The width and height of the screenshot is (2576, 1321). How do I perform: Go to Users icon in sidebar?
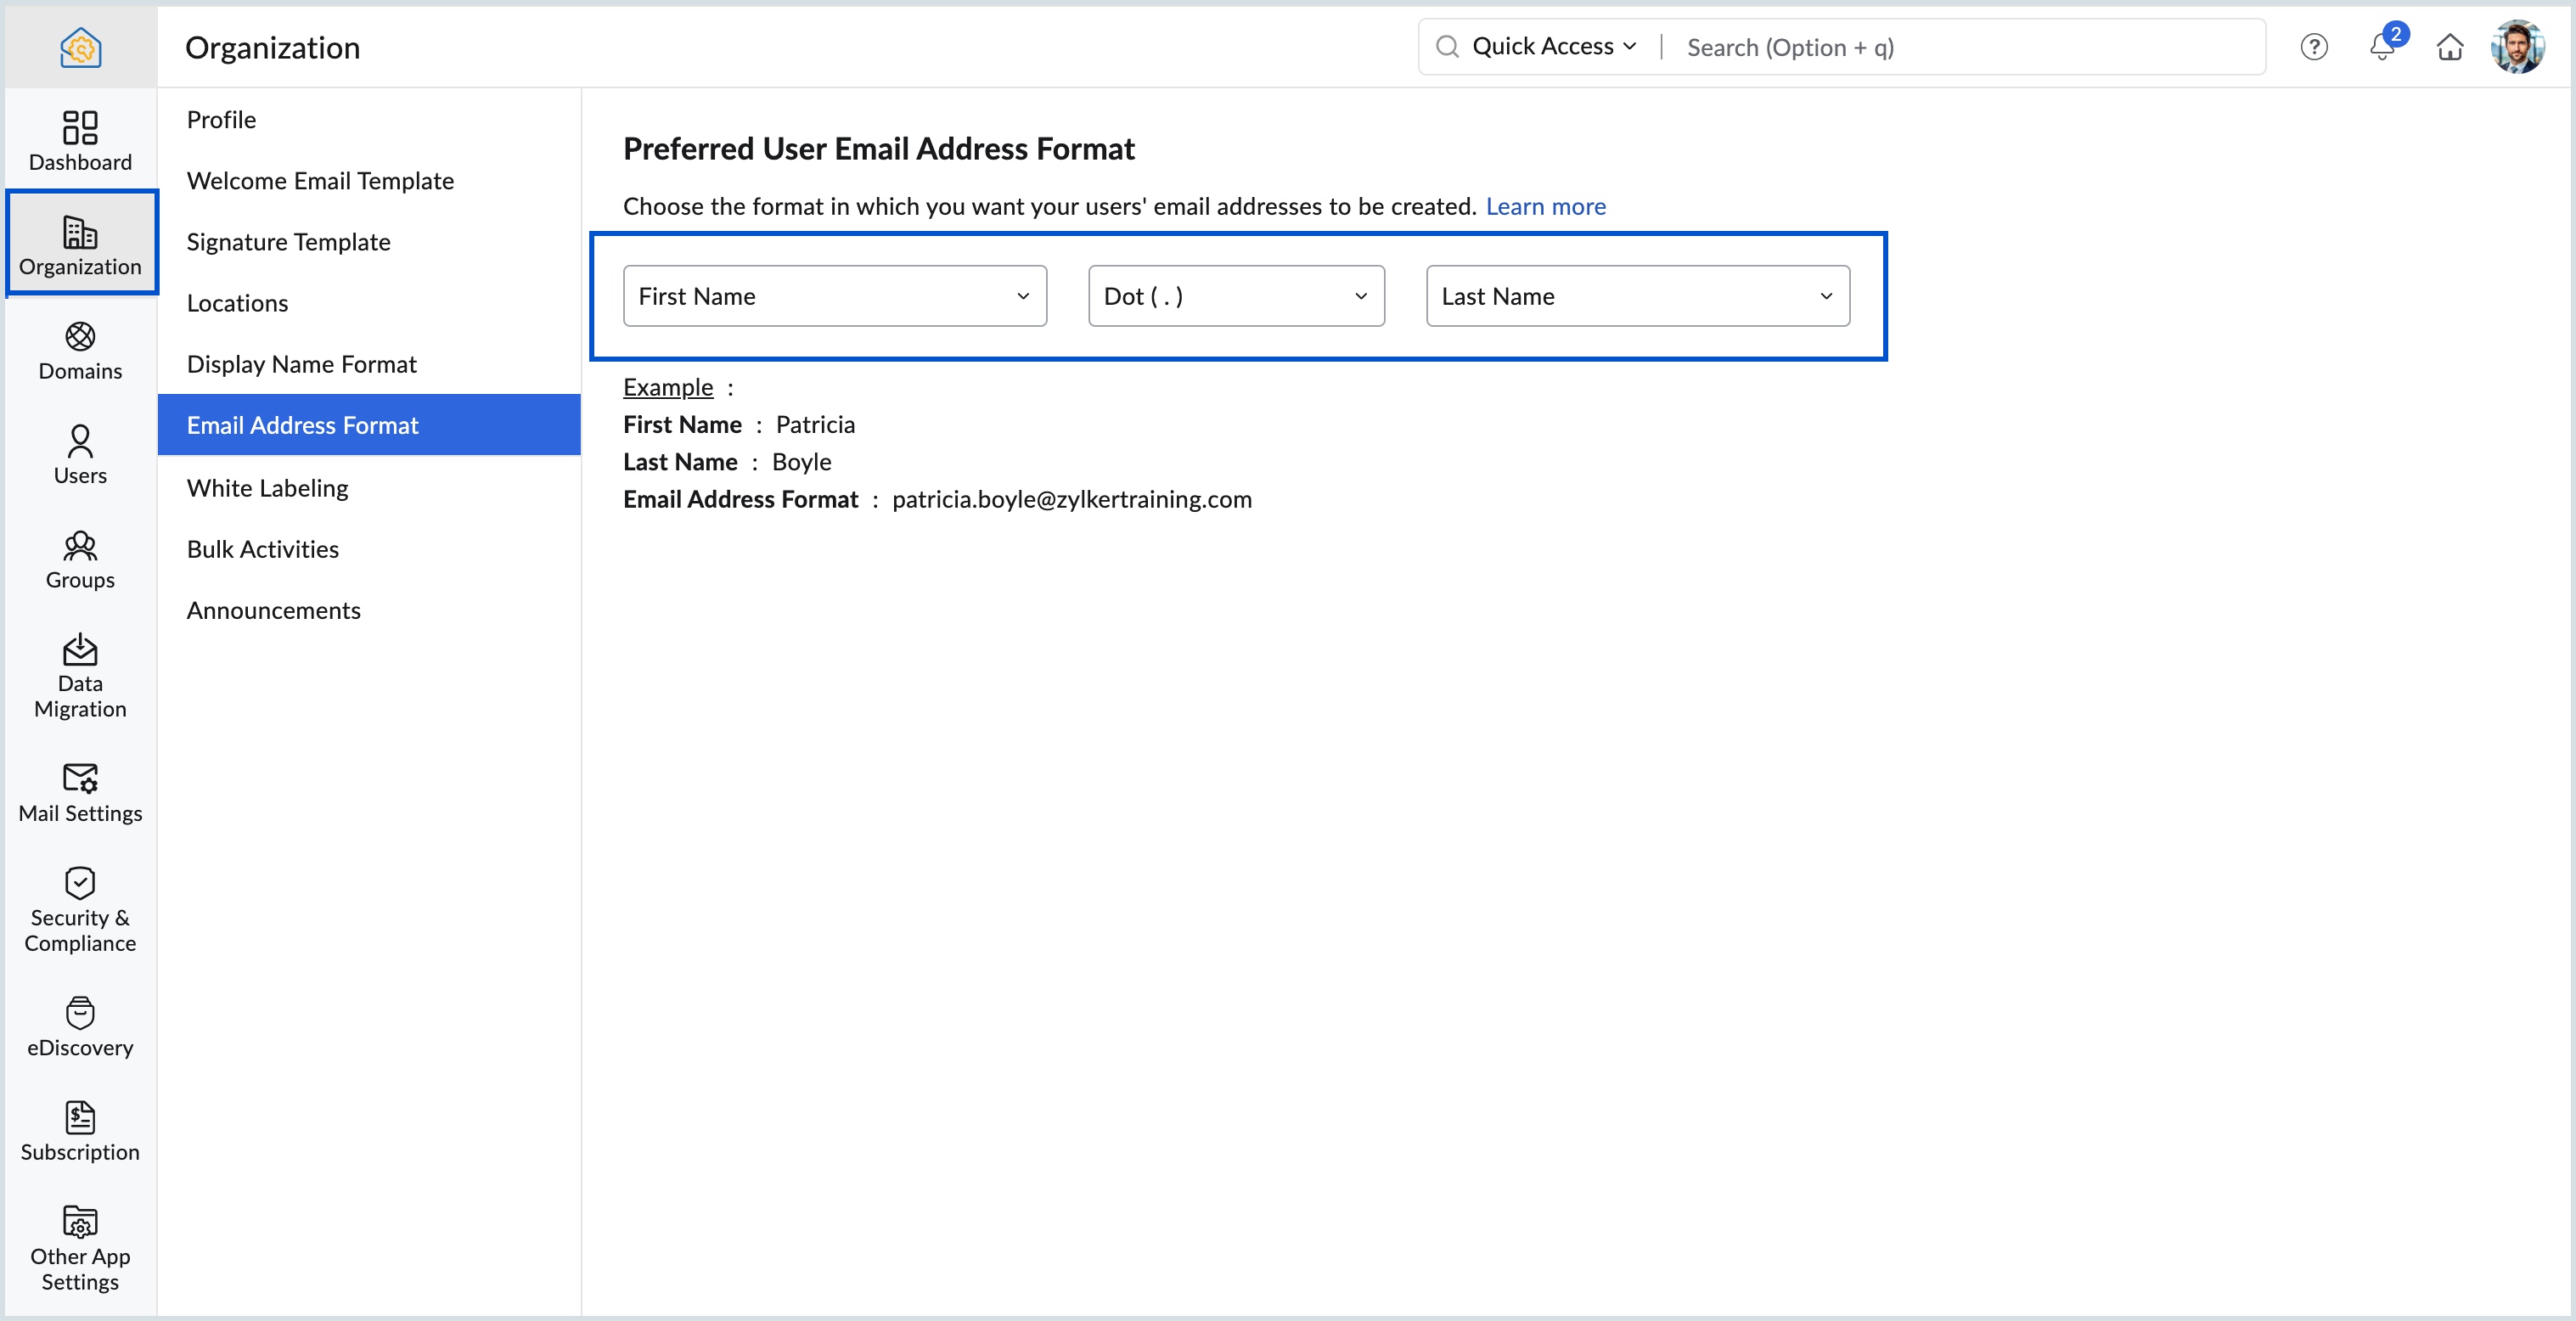point(80,441)
